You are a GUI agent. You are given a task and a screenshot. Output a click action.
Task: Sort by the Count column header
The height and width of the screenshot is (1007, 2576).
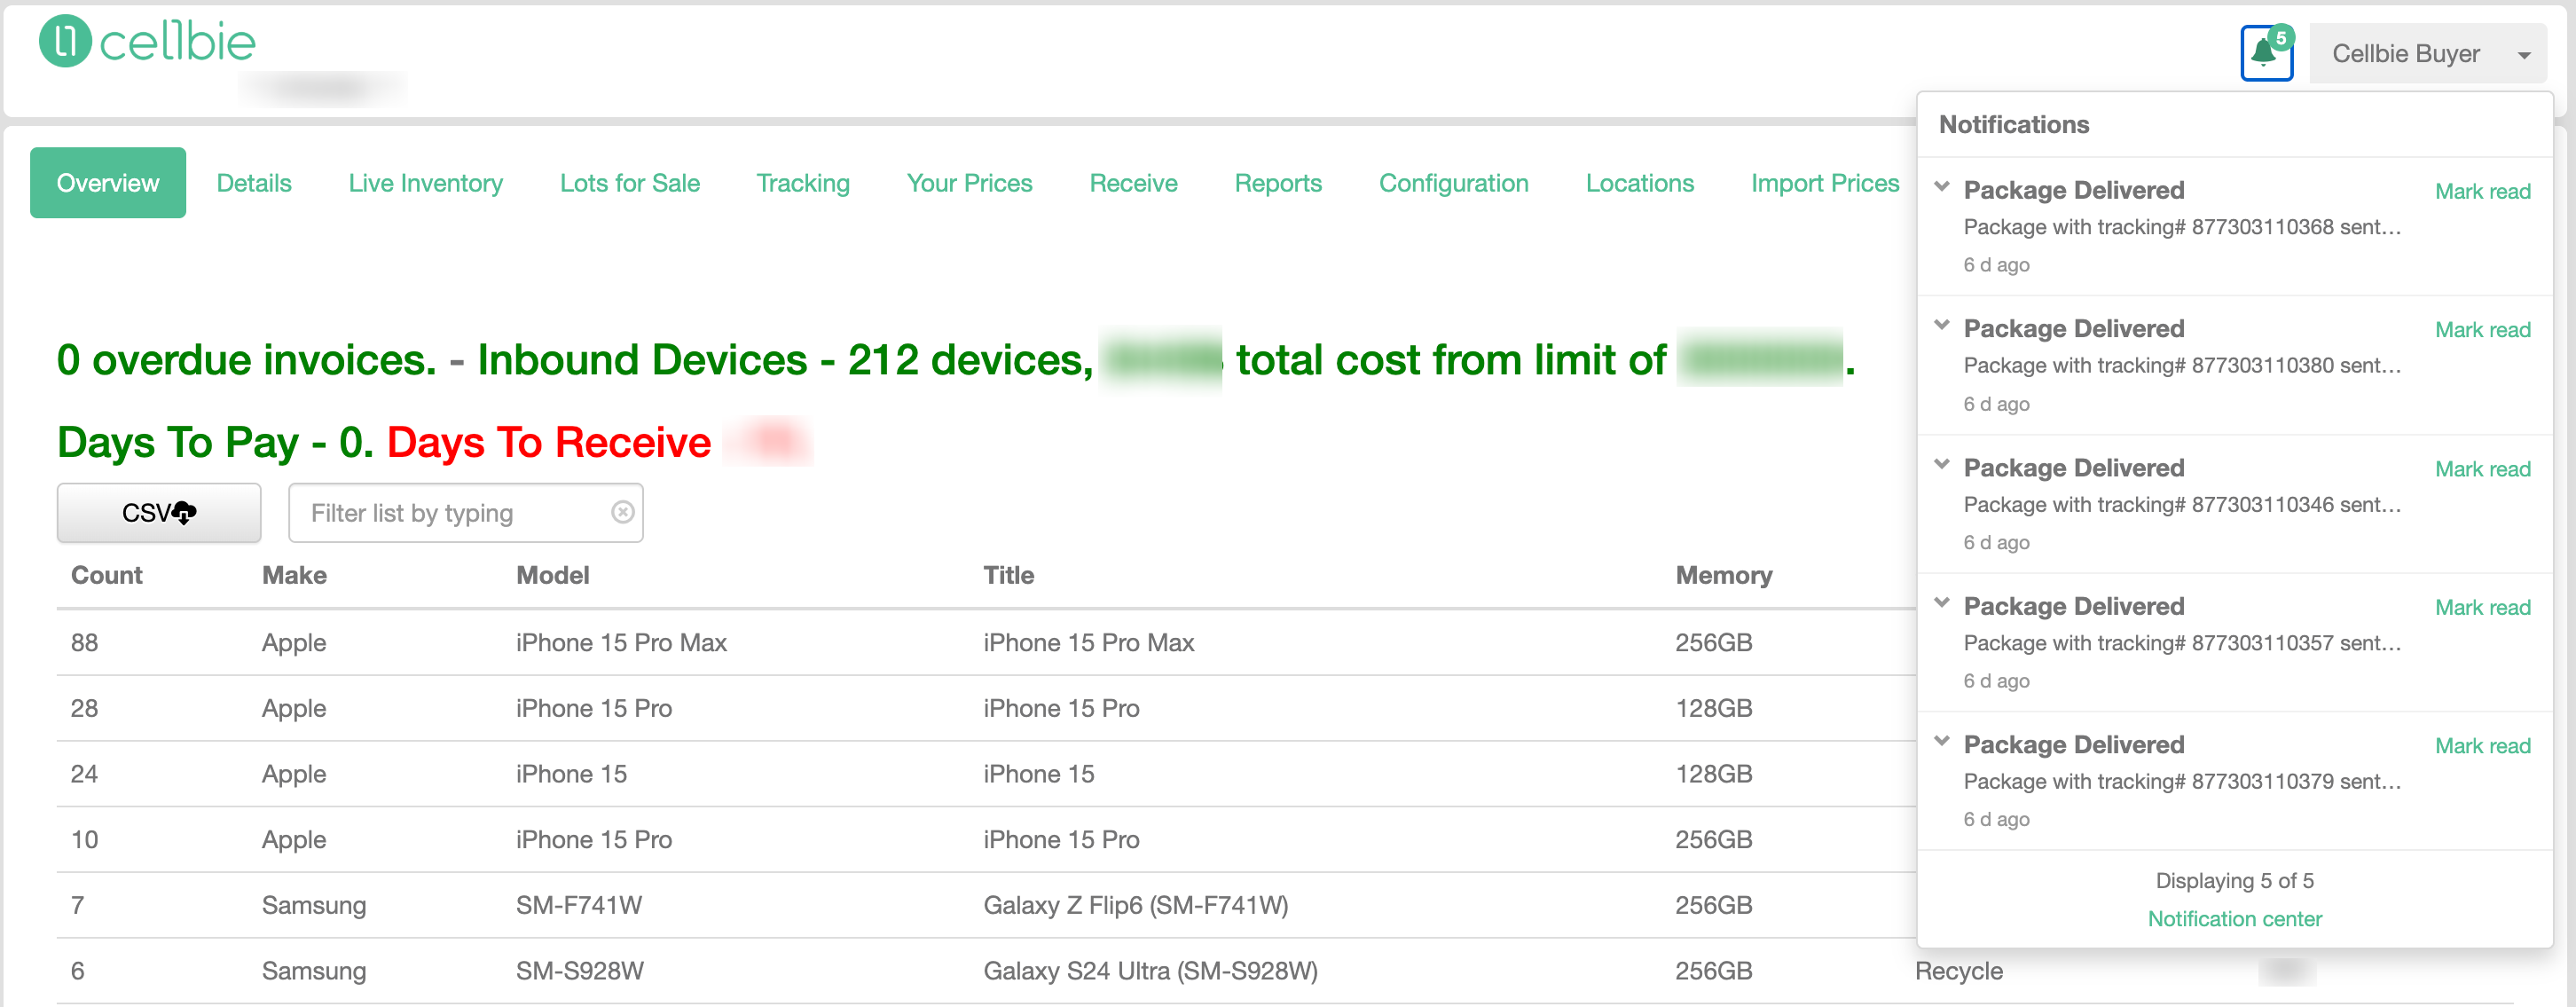pos(106,575)
